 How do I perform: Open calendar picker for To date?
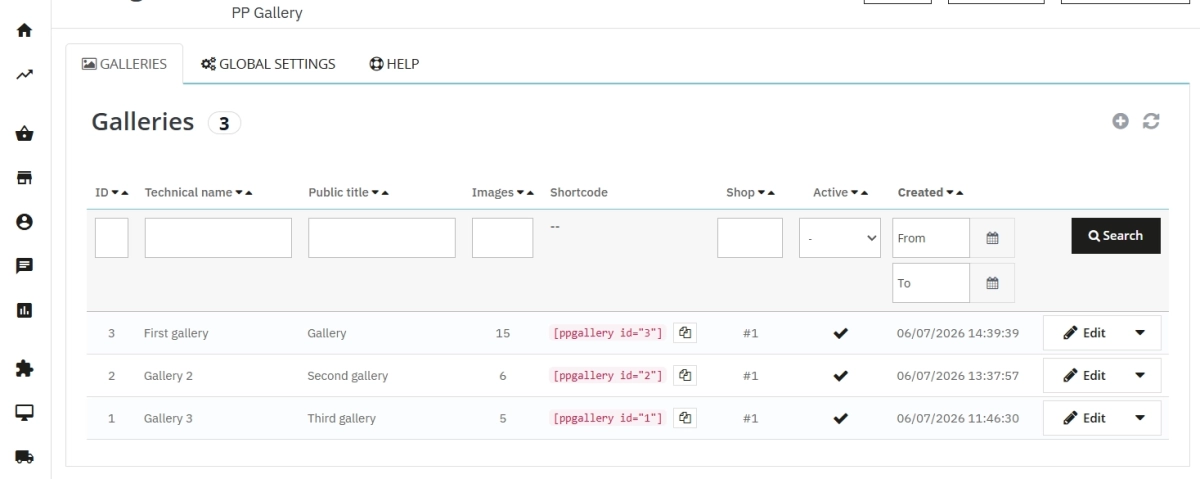(992, 283)
